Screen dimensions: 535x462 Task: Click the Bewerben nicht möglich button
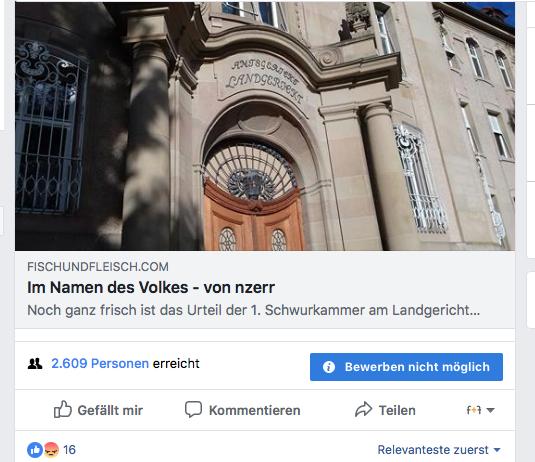point(406,367)
